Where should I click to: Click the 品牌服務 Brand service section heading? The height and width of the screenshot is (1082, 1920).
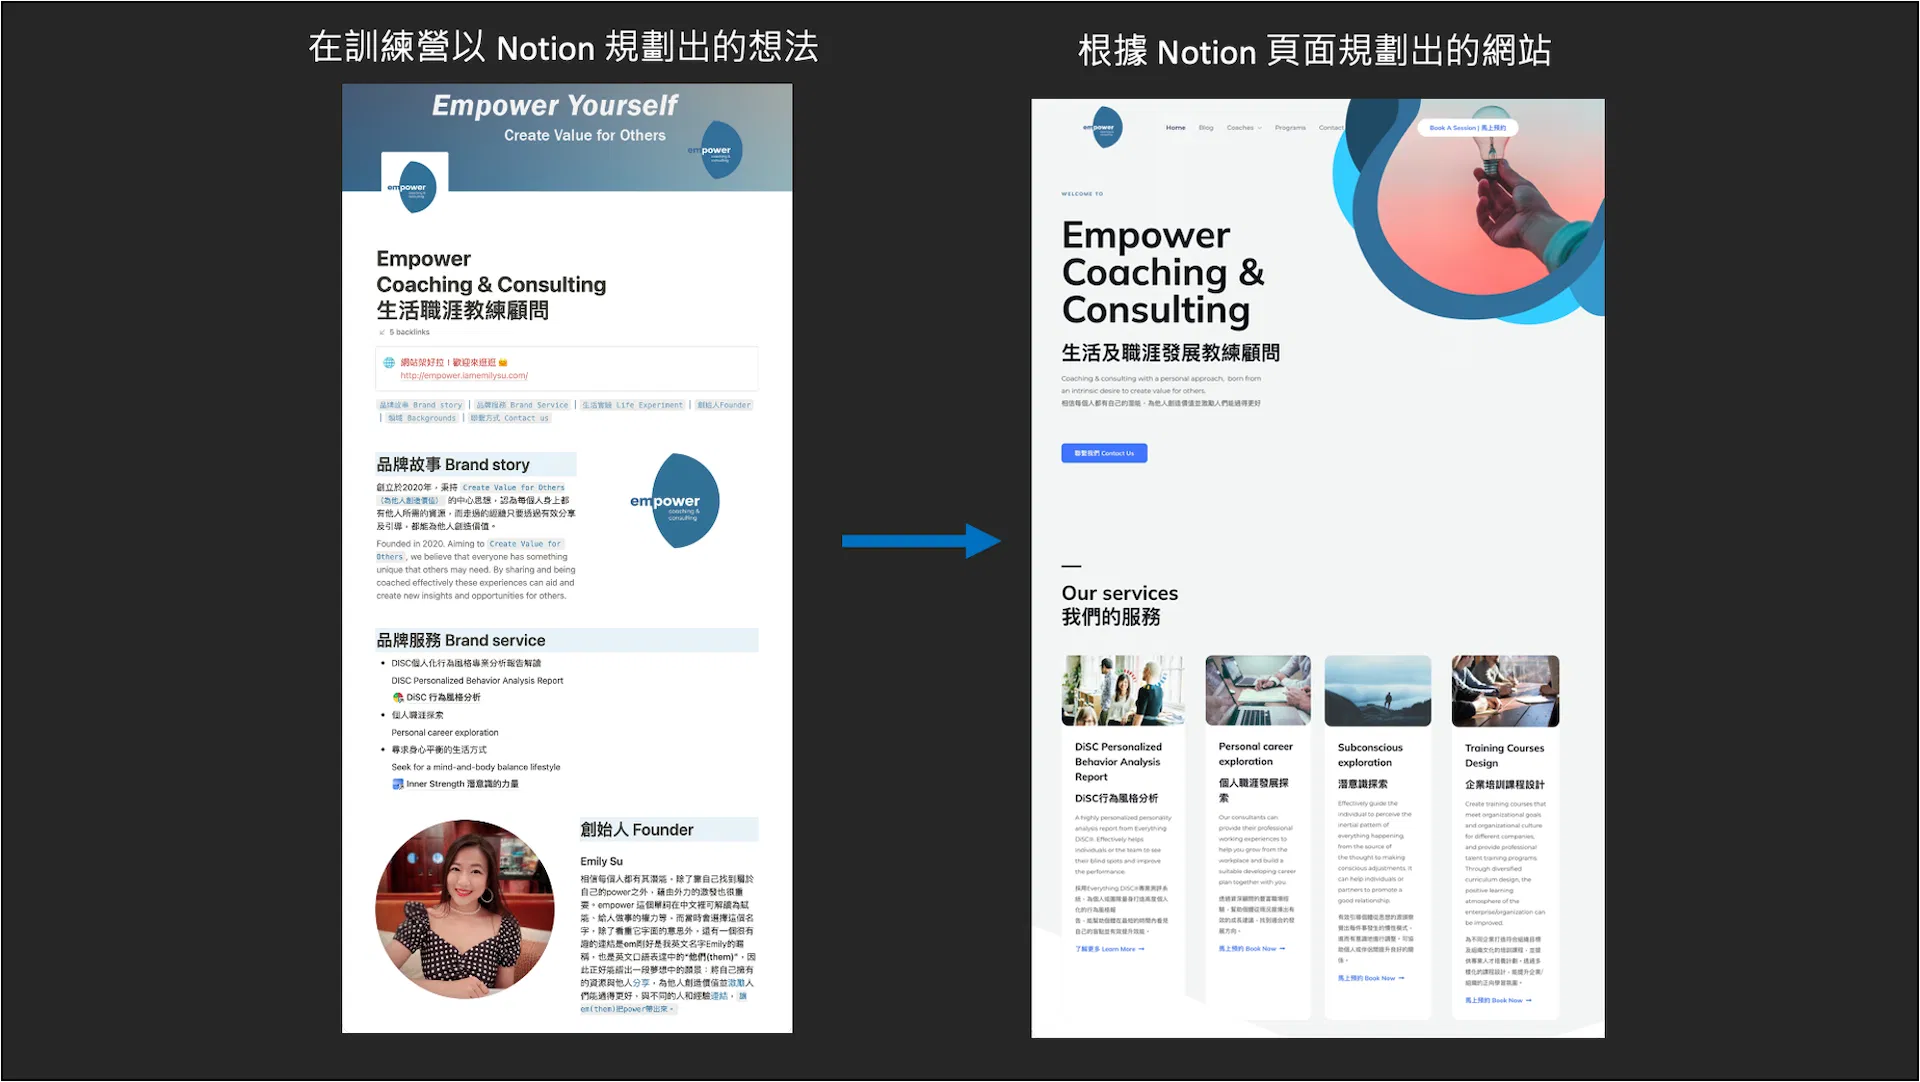461,641
